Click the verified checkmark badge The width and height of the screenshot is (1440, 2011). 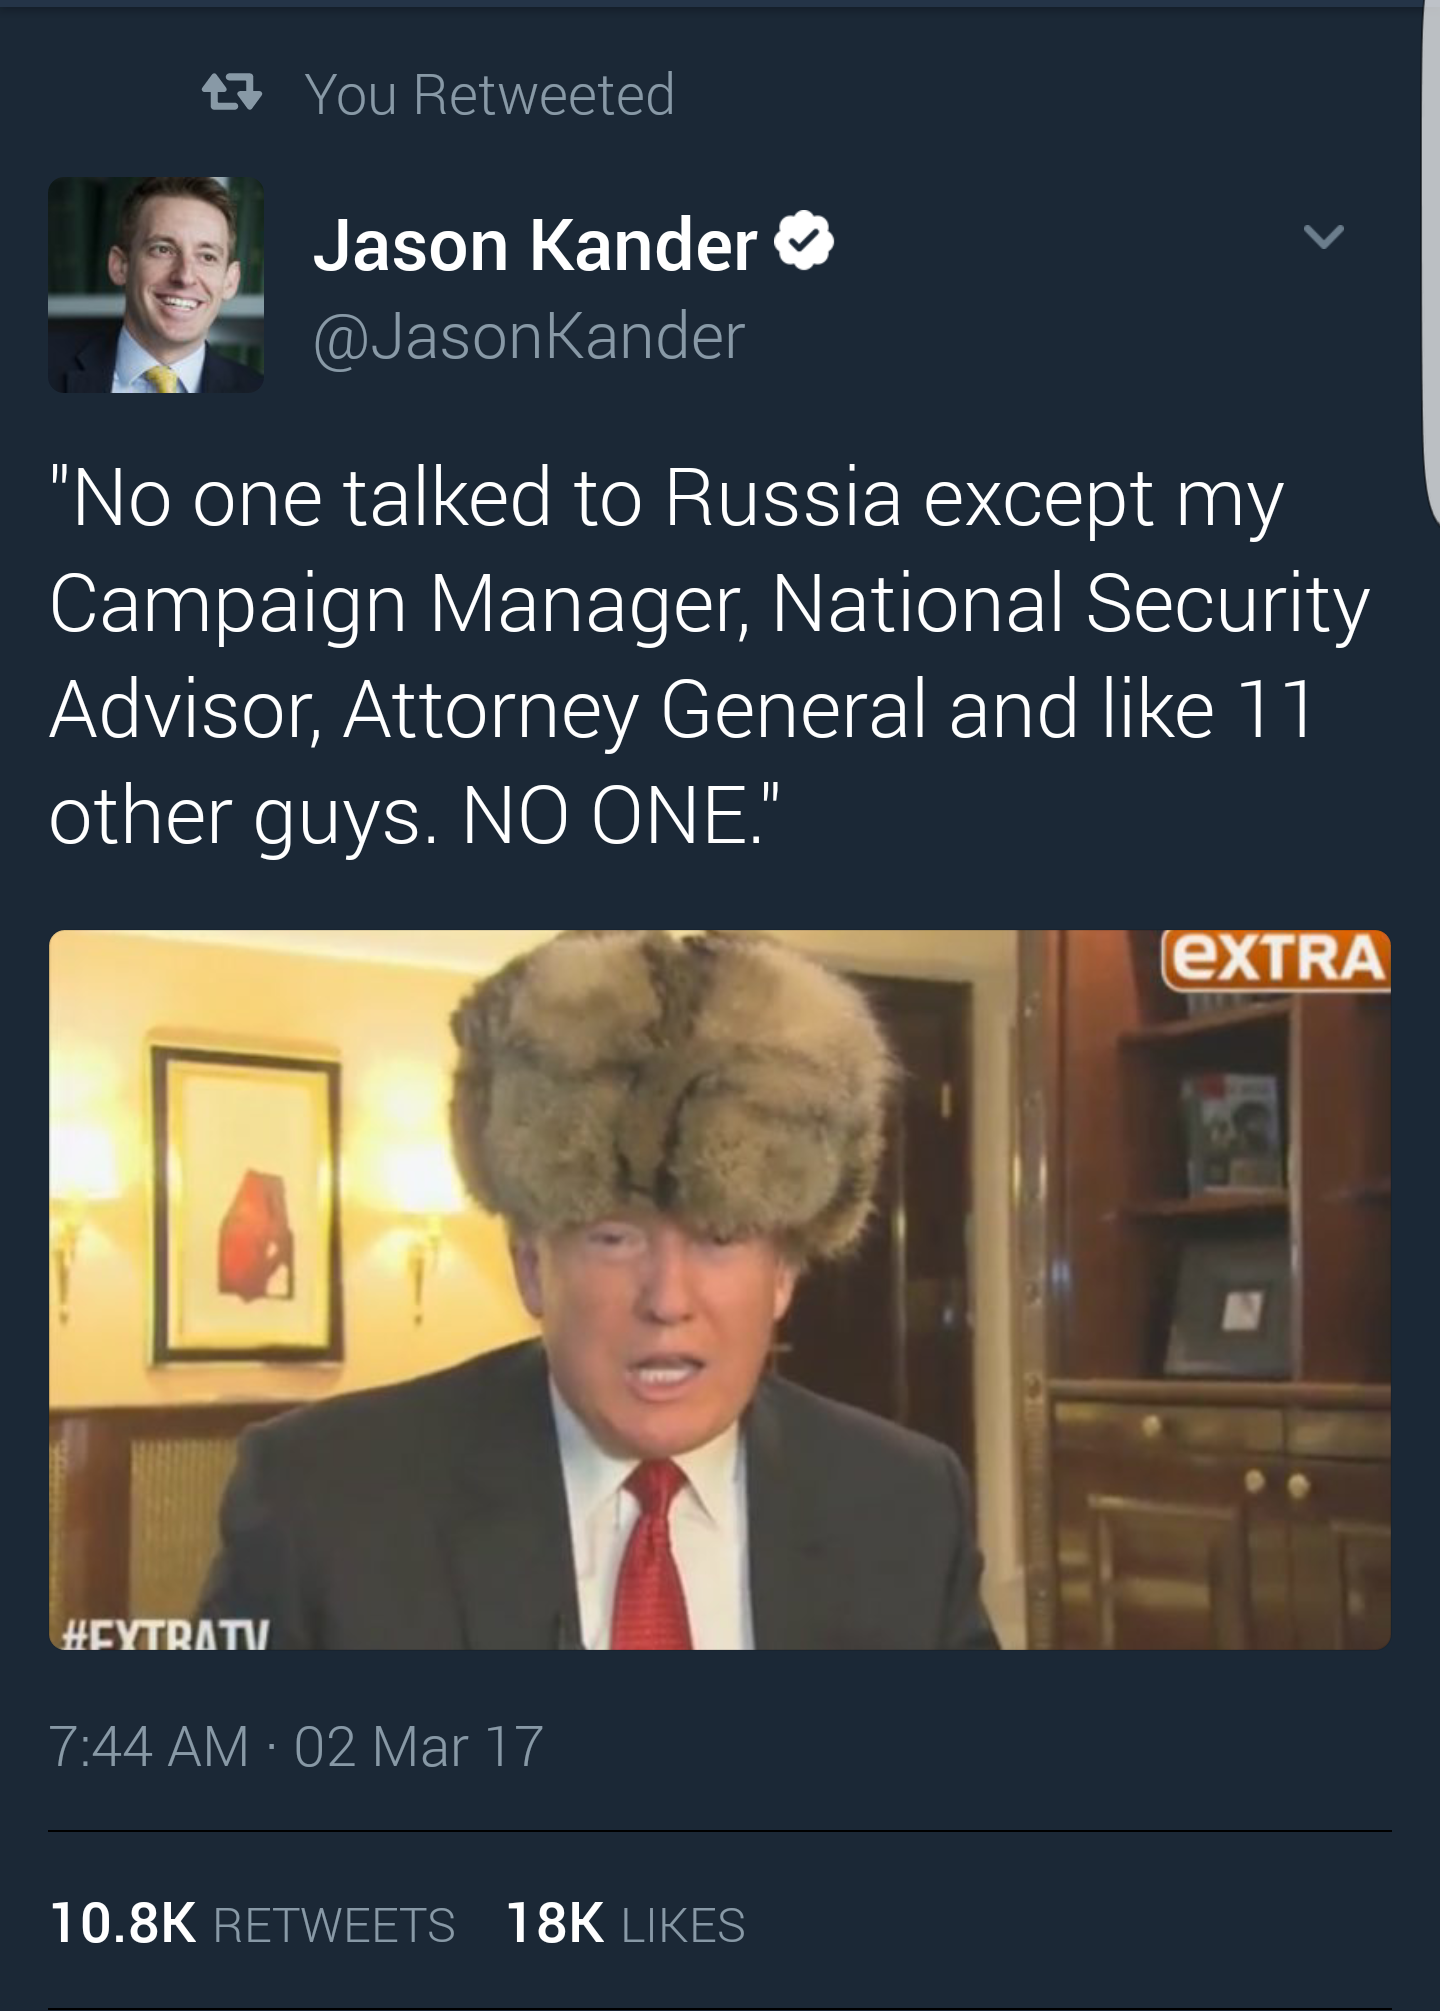pos(804,243)
